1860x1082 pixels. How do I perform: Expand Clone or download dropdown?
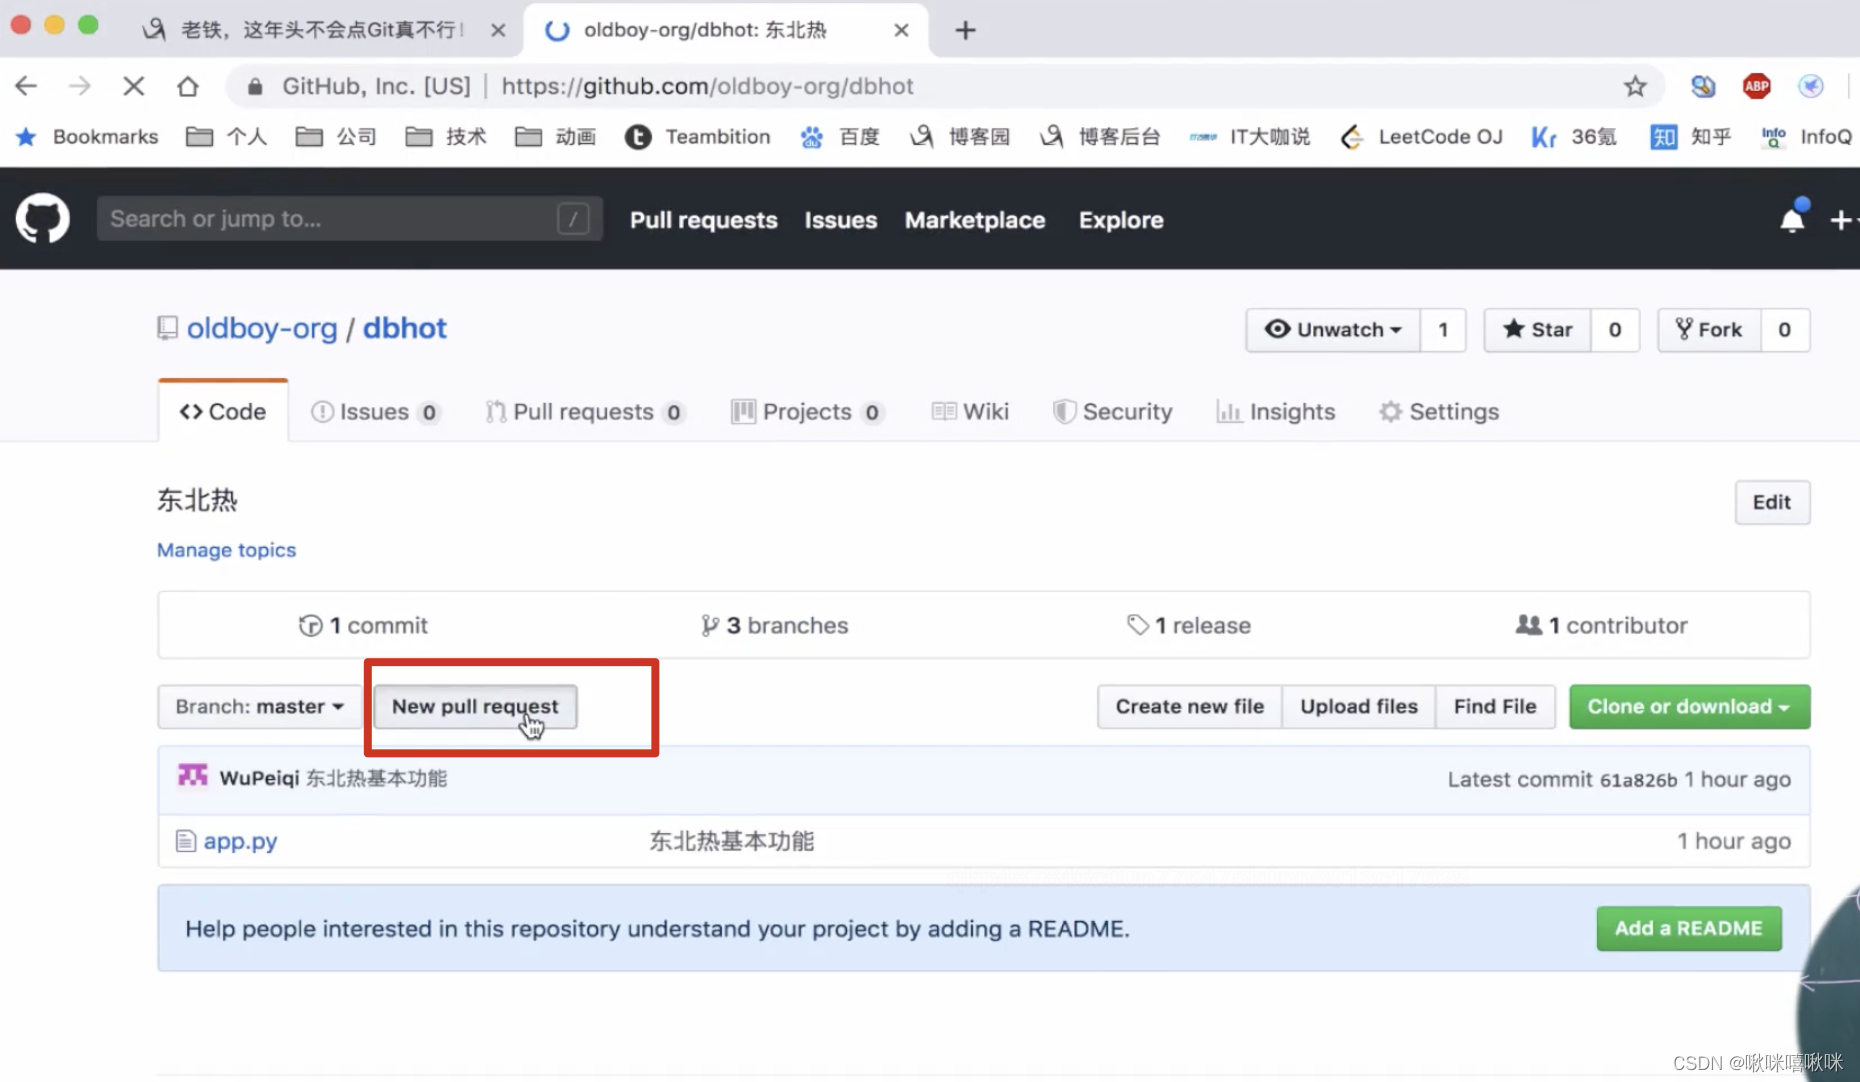point(1689,706)
